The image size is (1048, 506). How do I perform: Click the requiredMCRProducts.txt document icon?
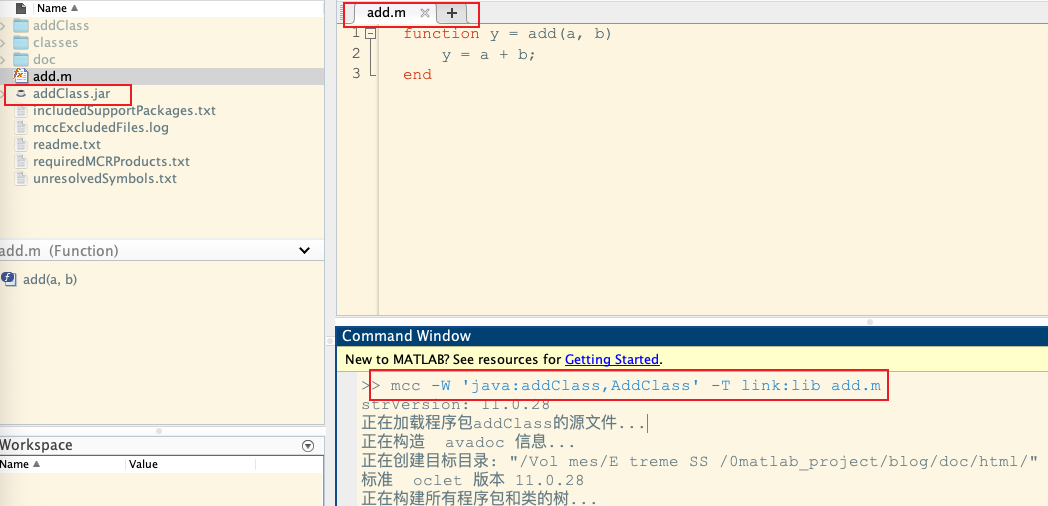[x=21, y=162]
